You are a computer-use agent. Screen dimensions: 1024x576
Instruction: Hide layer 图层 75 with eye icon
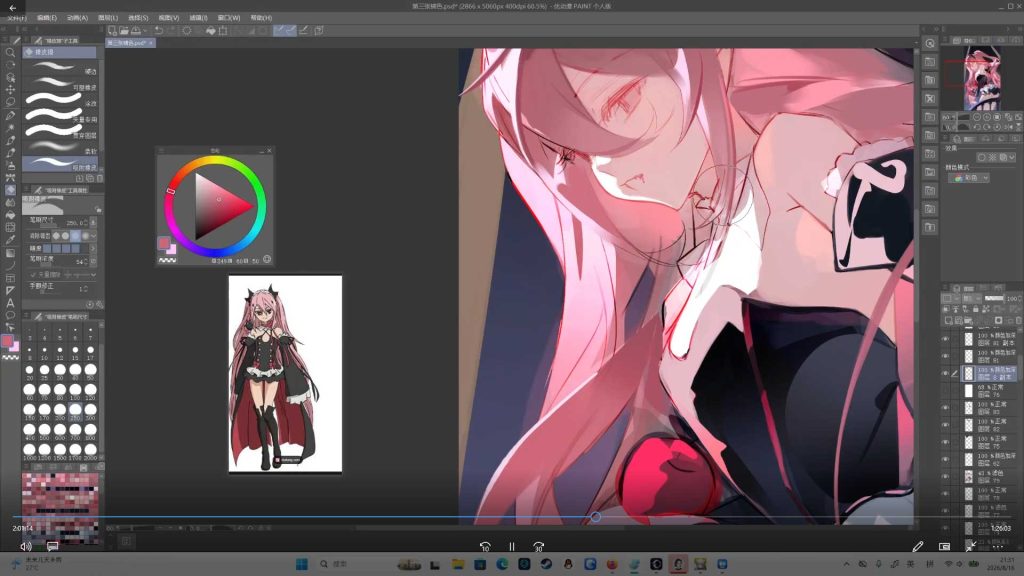[x=945, y=442]
